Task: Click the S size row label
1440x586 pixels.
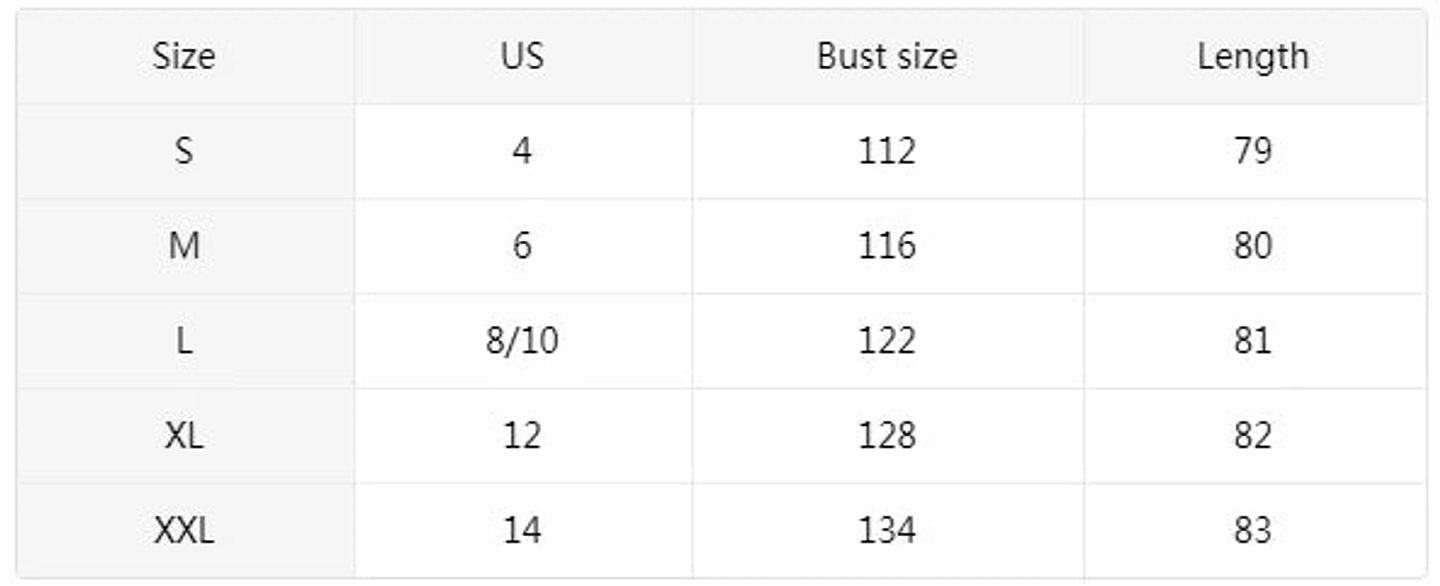Action: tap(184, 151)
